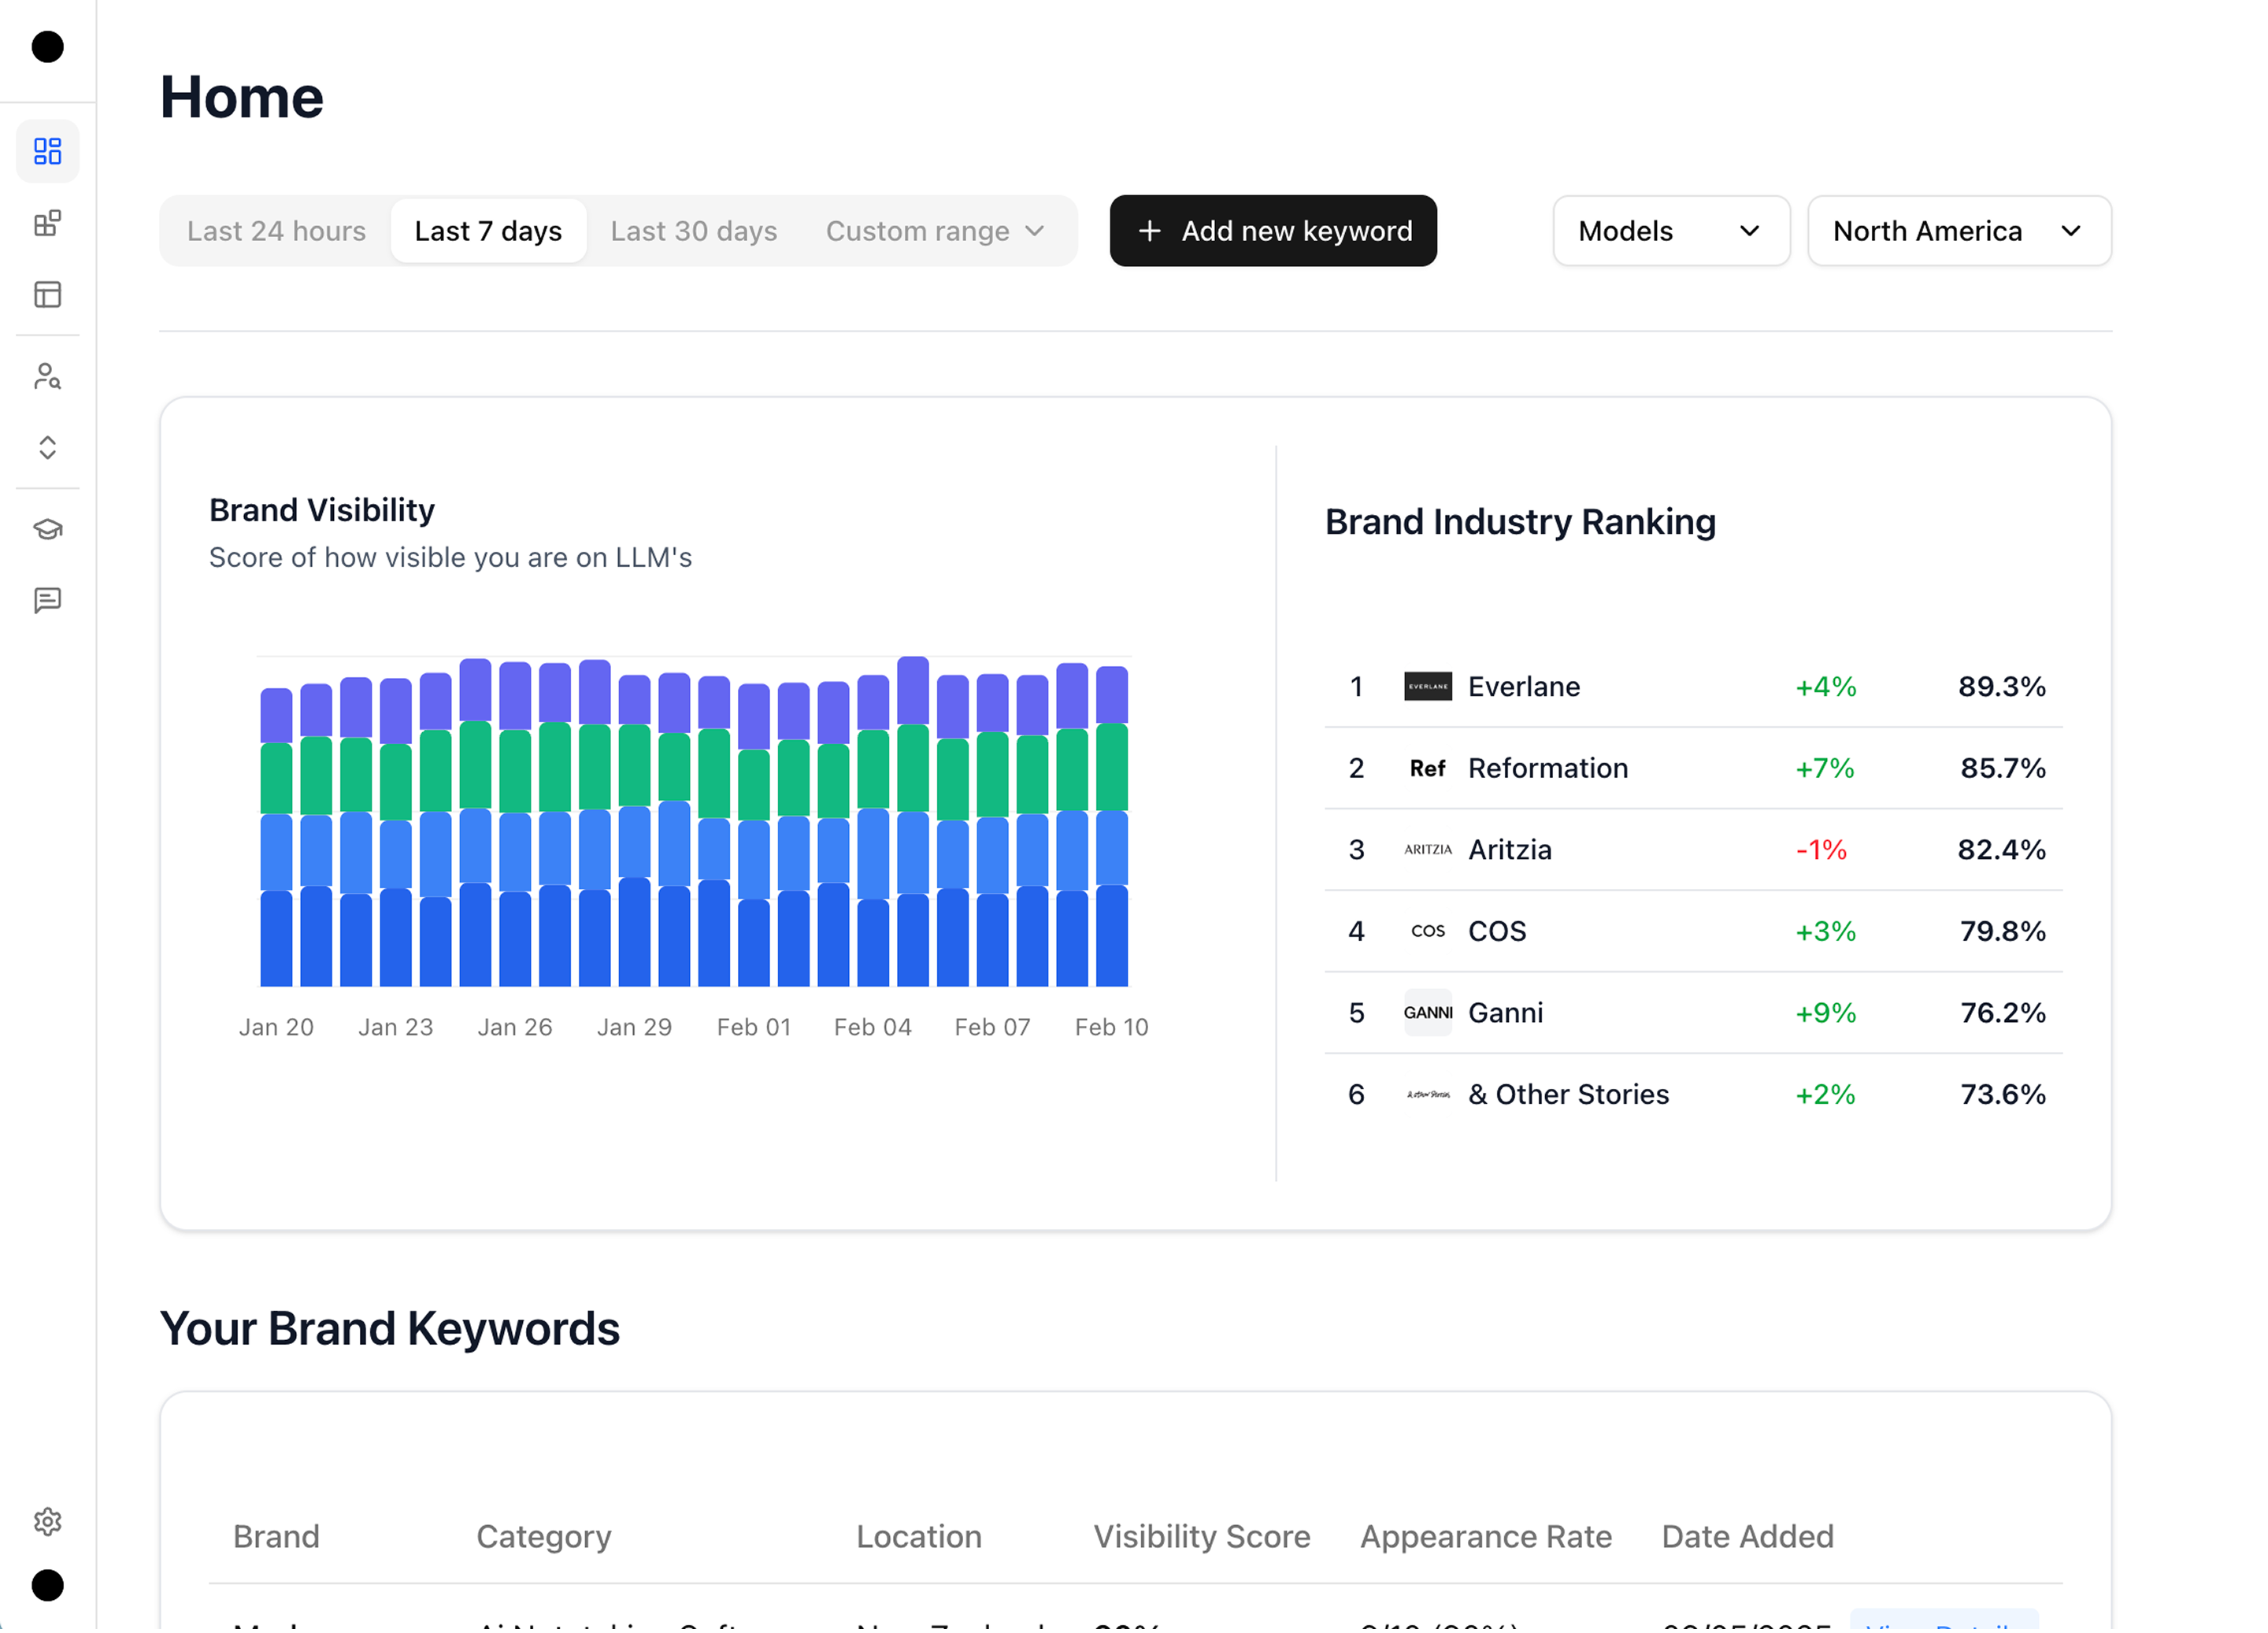Click the tallest bar near Feb 05
This screenshot has width=2268, height=1633.
click(914, 822)
